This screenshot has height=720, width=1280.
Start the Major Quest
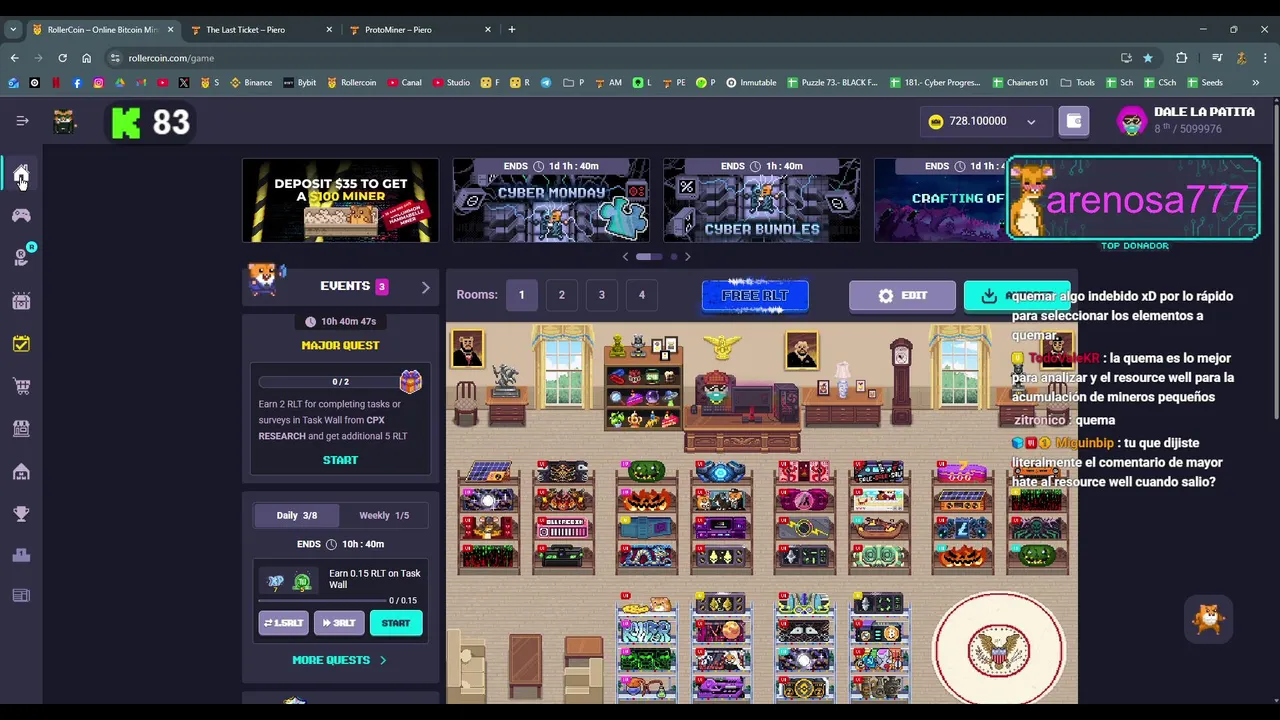pyautogui.click(x=340, y=460)
